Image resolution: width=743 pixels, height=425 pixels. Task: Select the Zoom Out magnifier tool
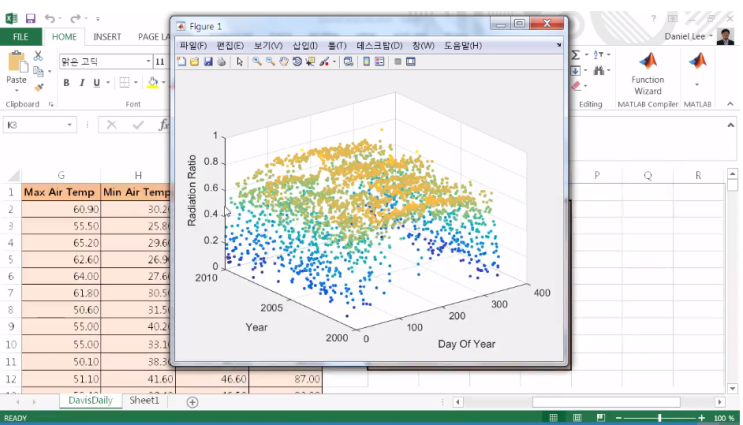tap(270, 62)
